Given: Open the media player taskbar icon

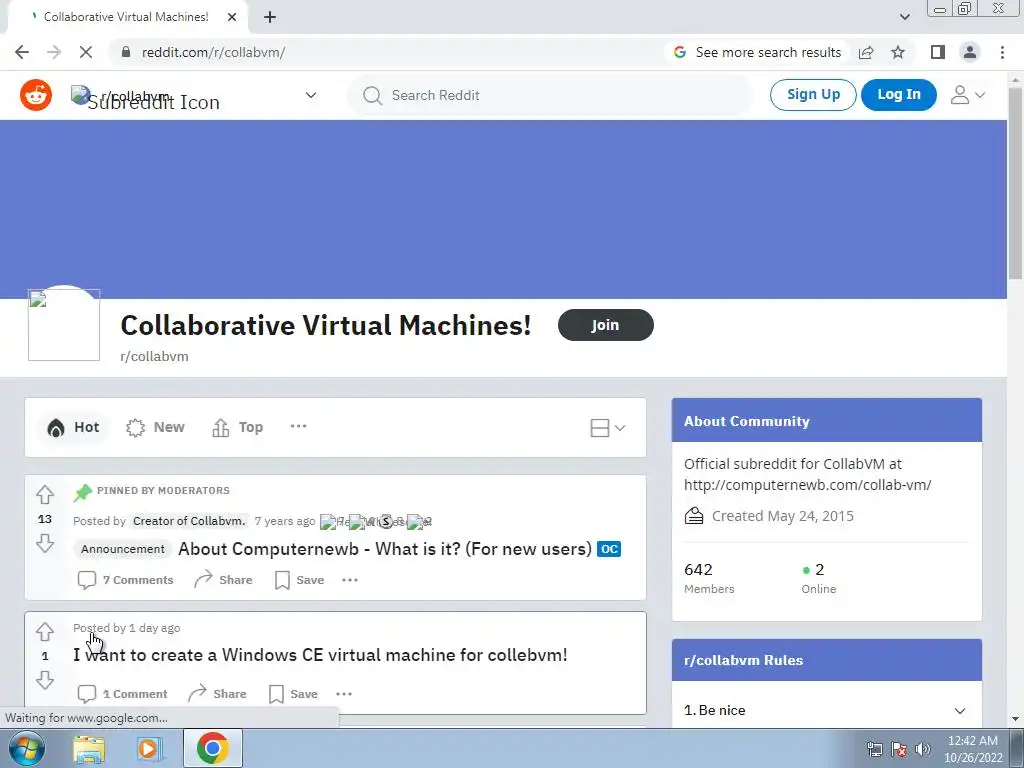Looking at the screenshot, I should (x=150, y=748).
